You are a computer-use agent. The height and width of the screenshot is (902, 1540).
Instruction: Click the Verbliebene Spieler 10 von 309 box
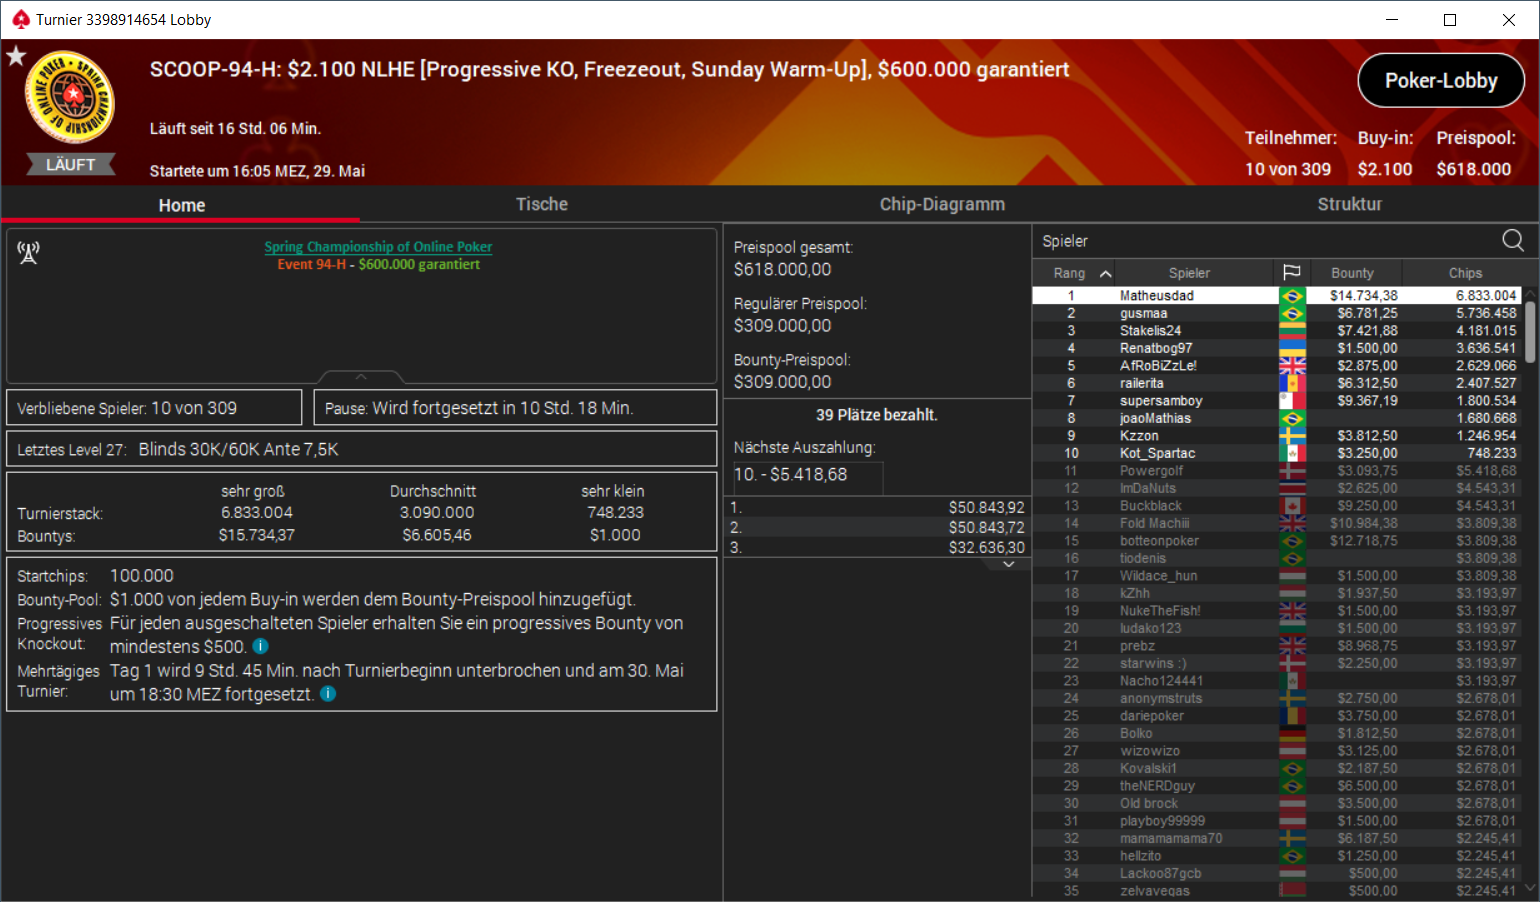point(154,408)
